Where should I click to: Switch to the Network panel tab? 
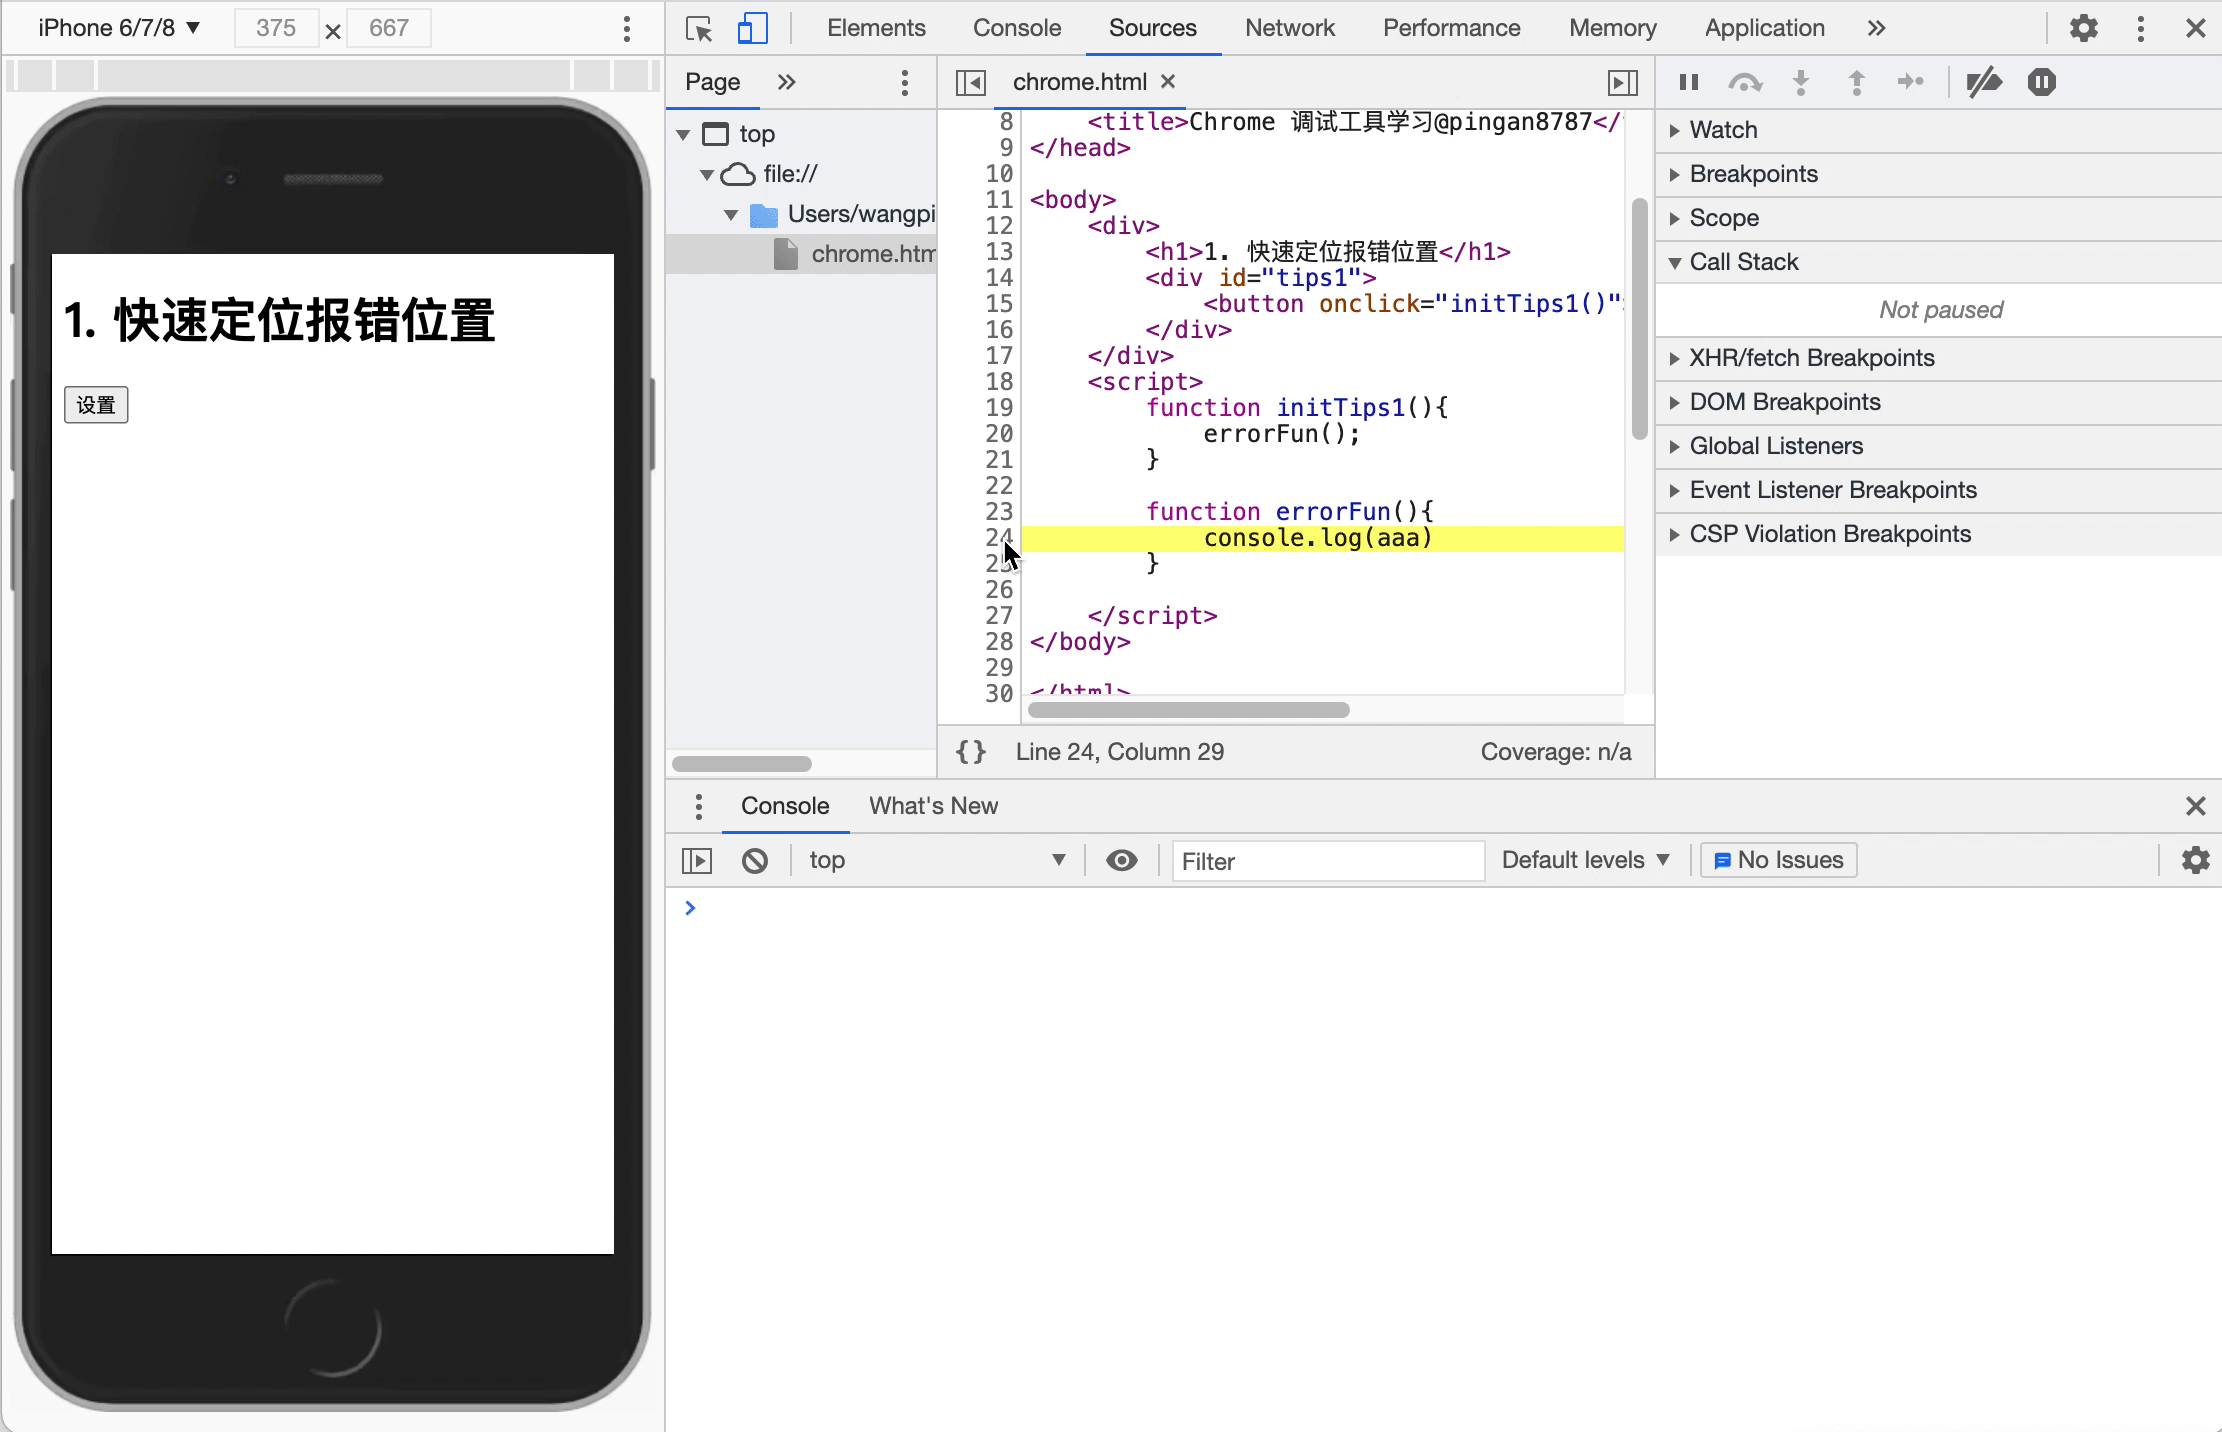click(x=1289, y=28)
